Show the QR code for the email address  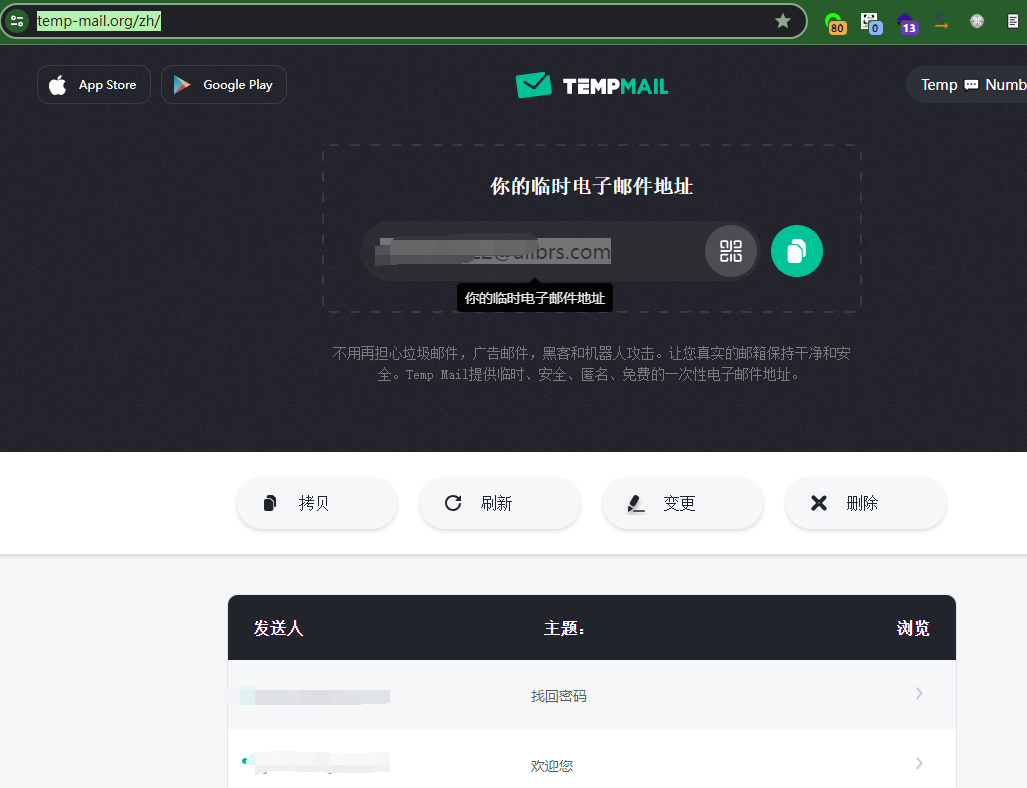tap(731, 251)
